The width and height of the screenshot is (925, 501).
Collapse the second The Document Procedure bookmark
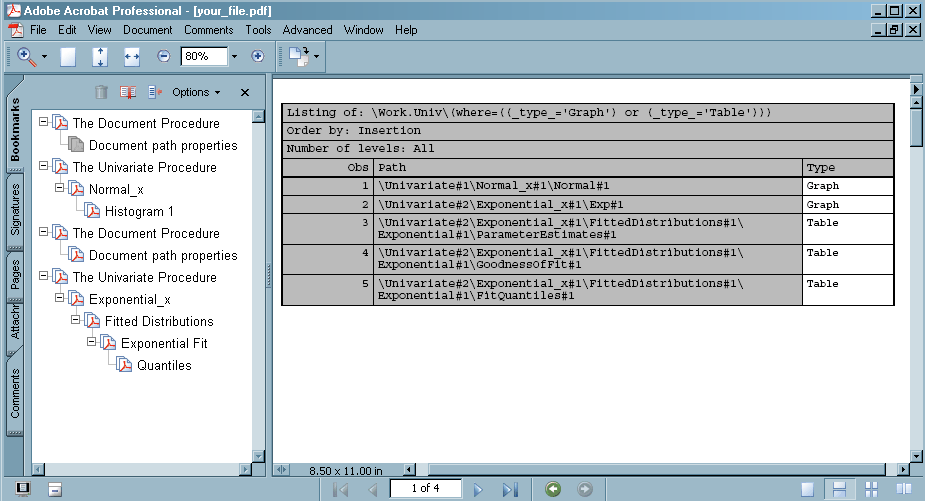coord(44,232)
